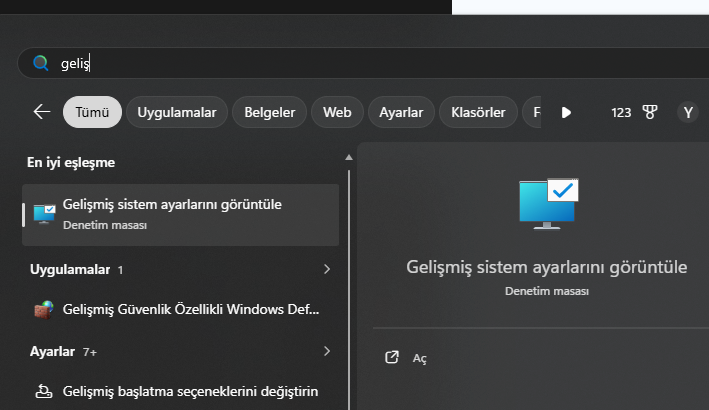Image resolution: width=709 pixels, height=410 pixels.
Task: Show more filter tabs with the arrow
Action: (566, 112)
